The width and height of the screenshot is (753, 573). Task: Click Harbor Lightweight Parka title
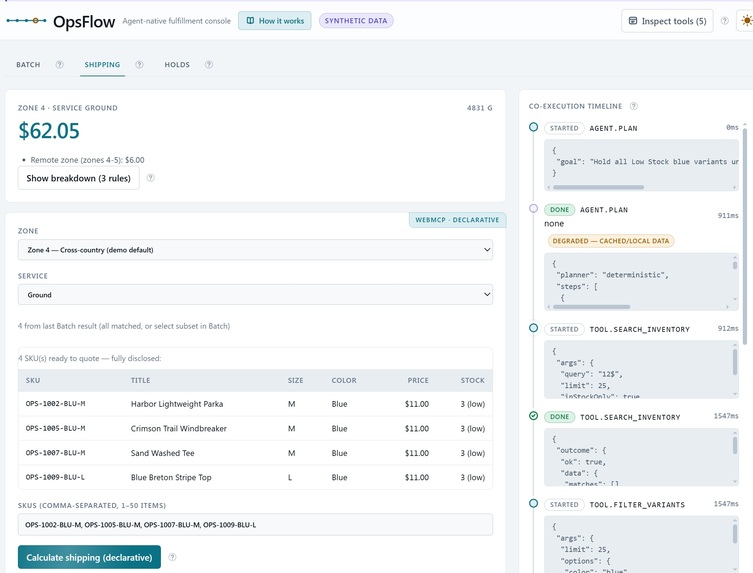click(x=177, y=404)
